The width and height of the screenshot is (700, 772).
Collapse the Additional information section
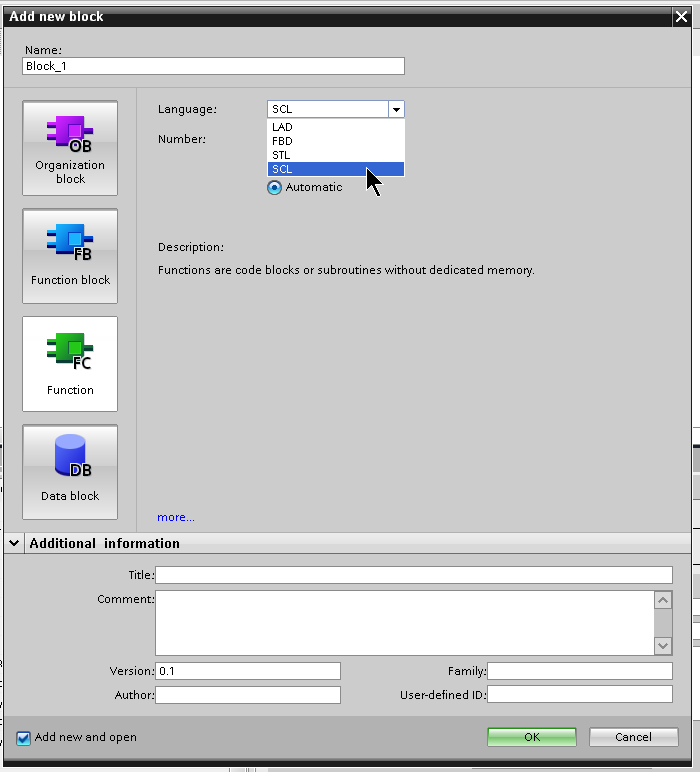14,543
